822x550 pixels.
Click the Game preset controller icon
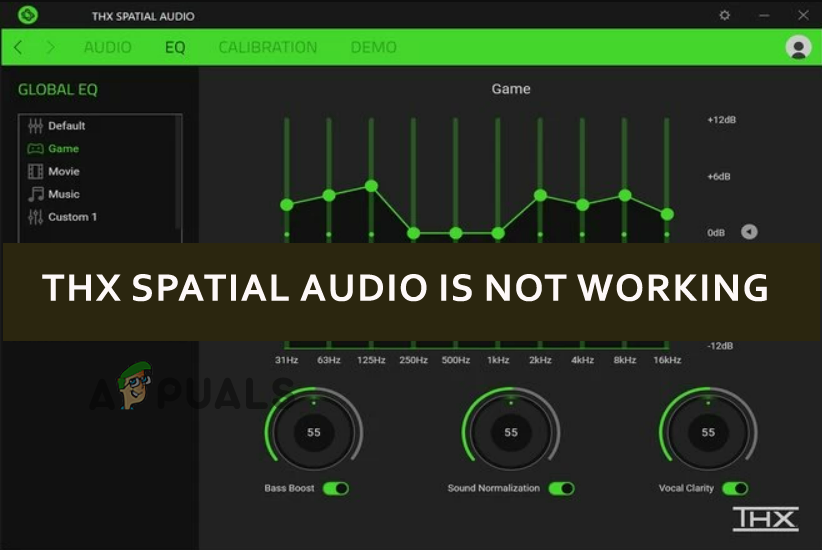click(x=35, y=149)
